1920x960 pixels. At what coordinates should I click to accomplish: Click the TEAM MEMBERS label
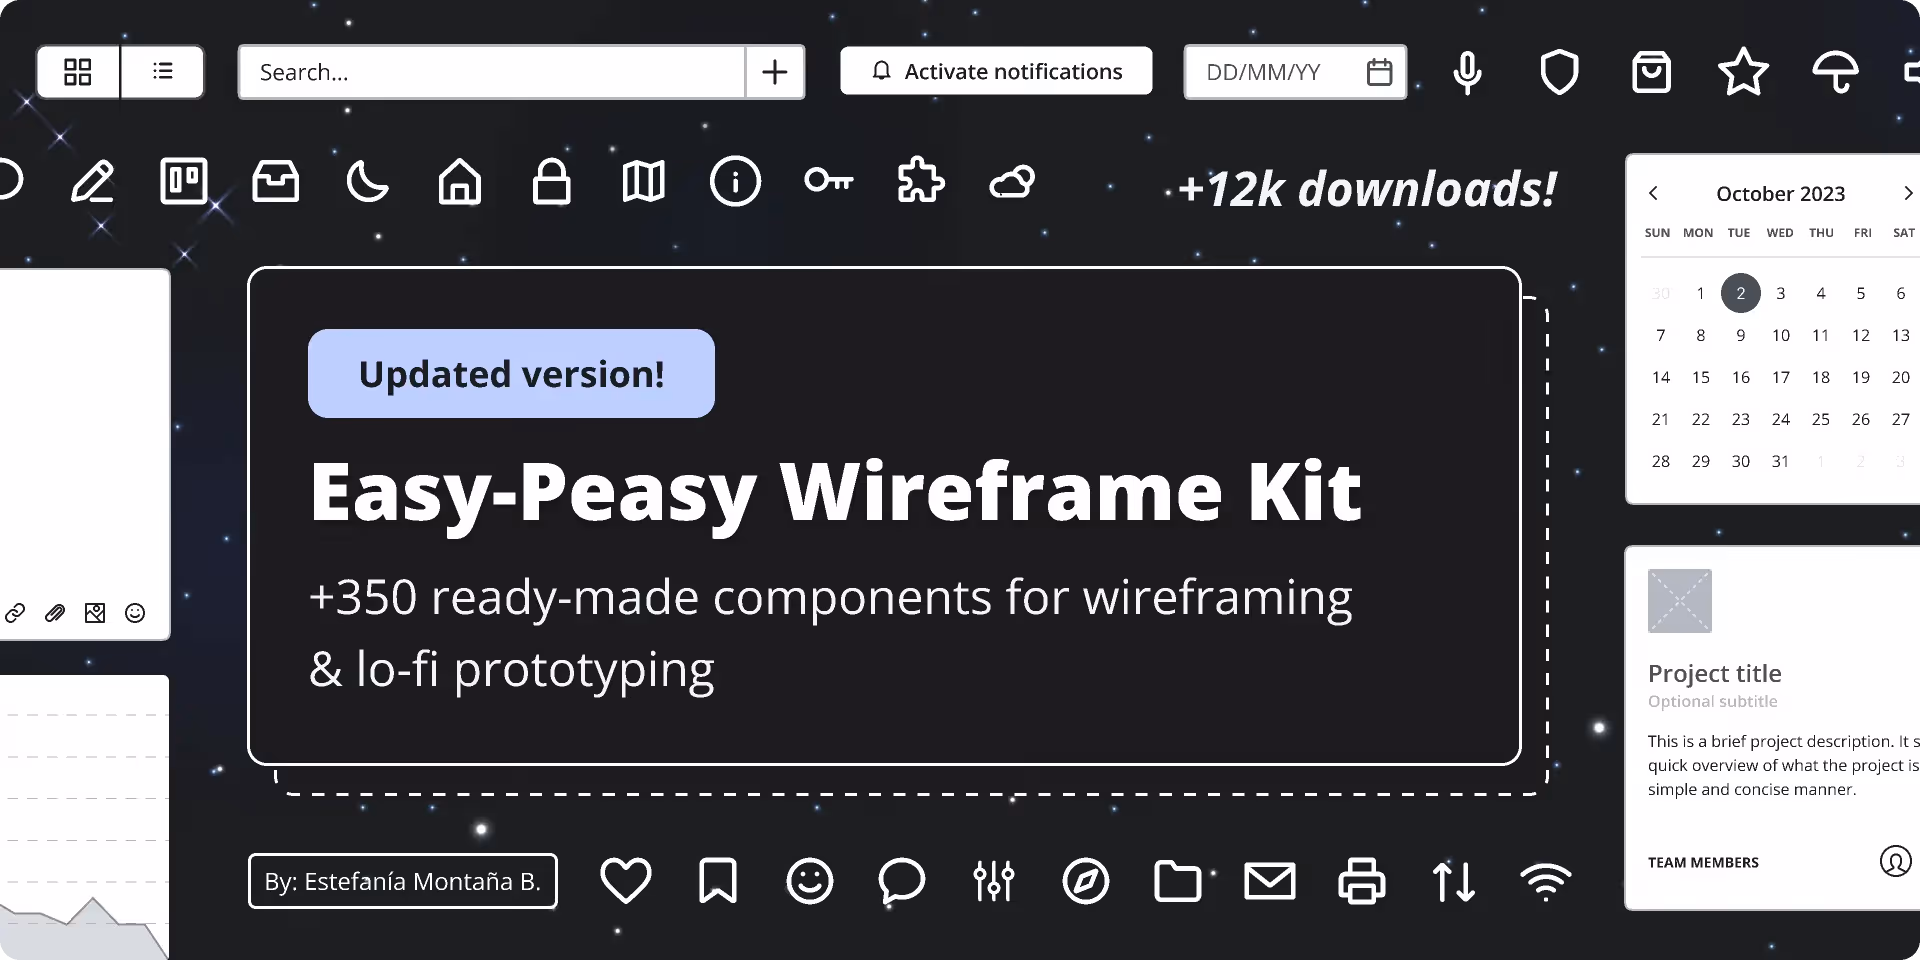[1703, 862]
